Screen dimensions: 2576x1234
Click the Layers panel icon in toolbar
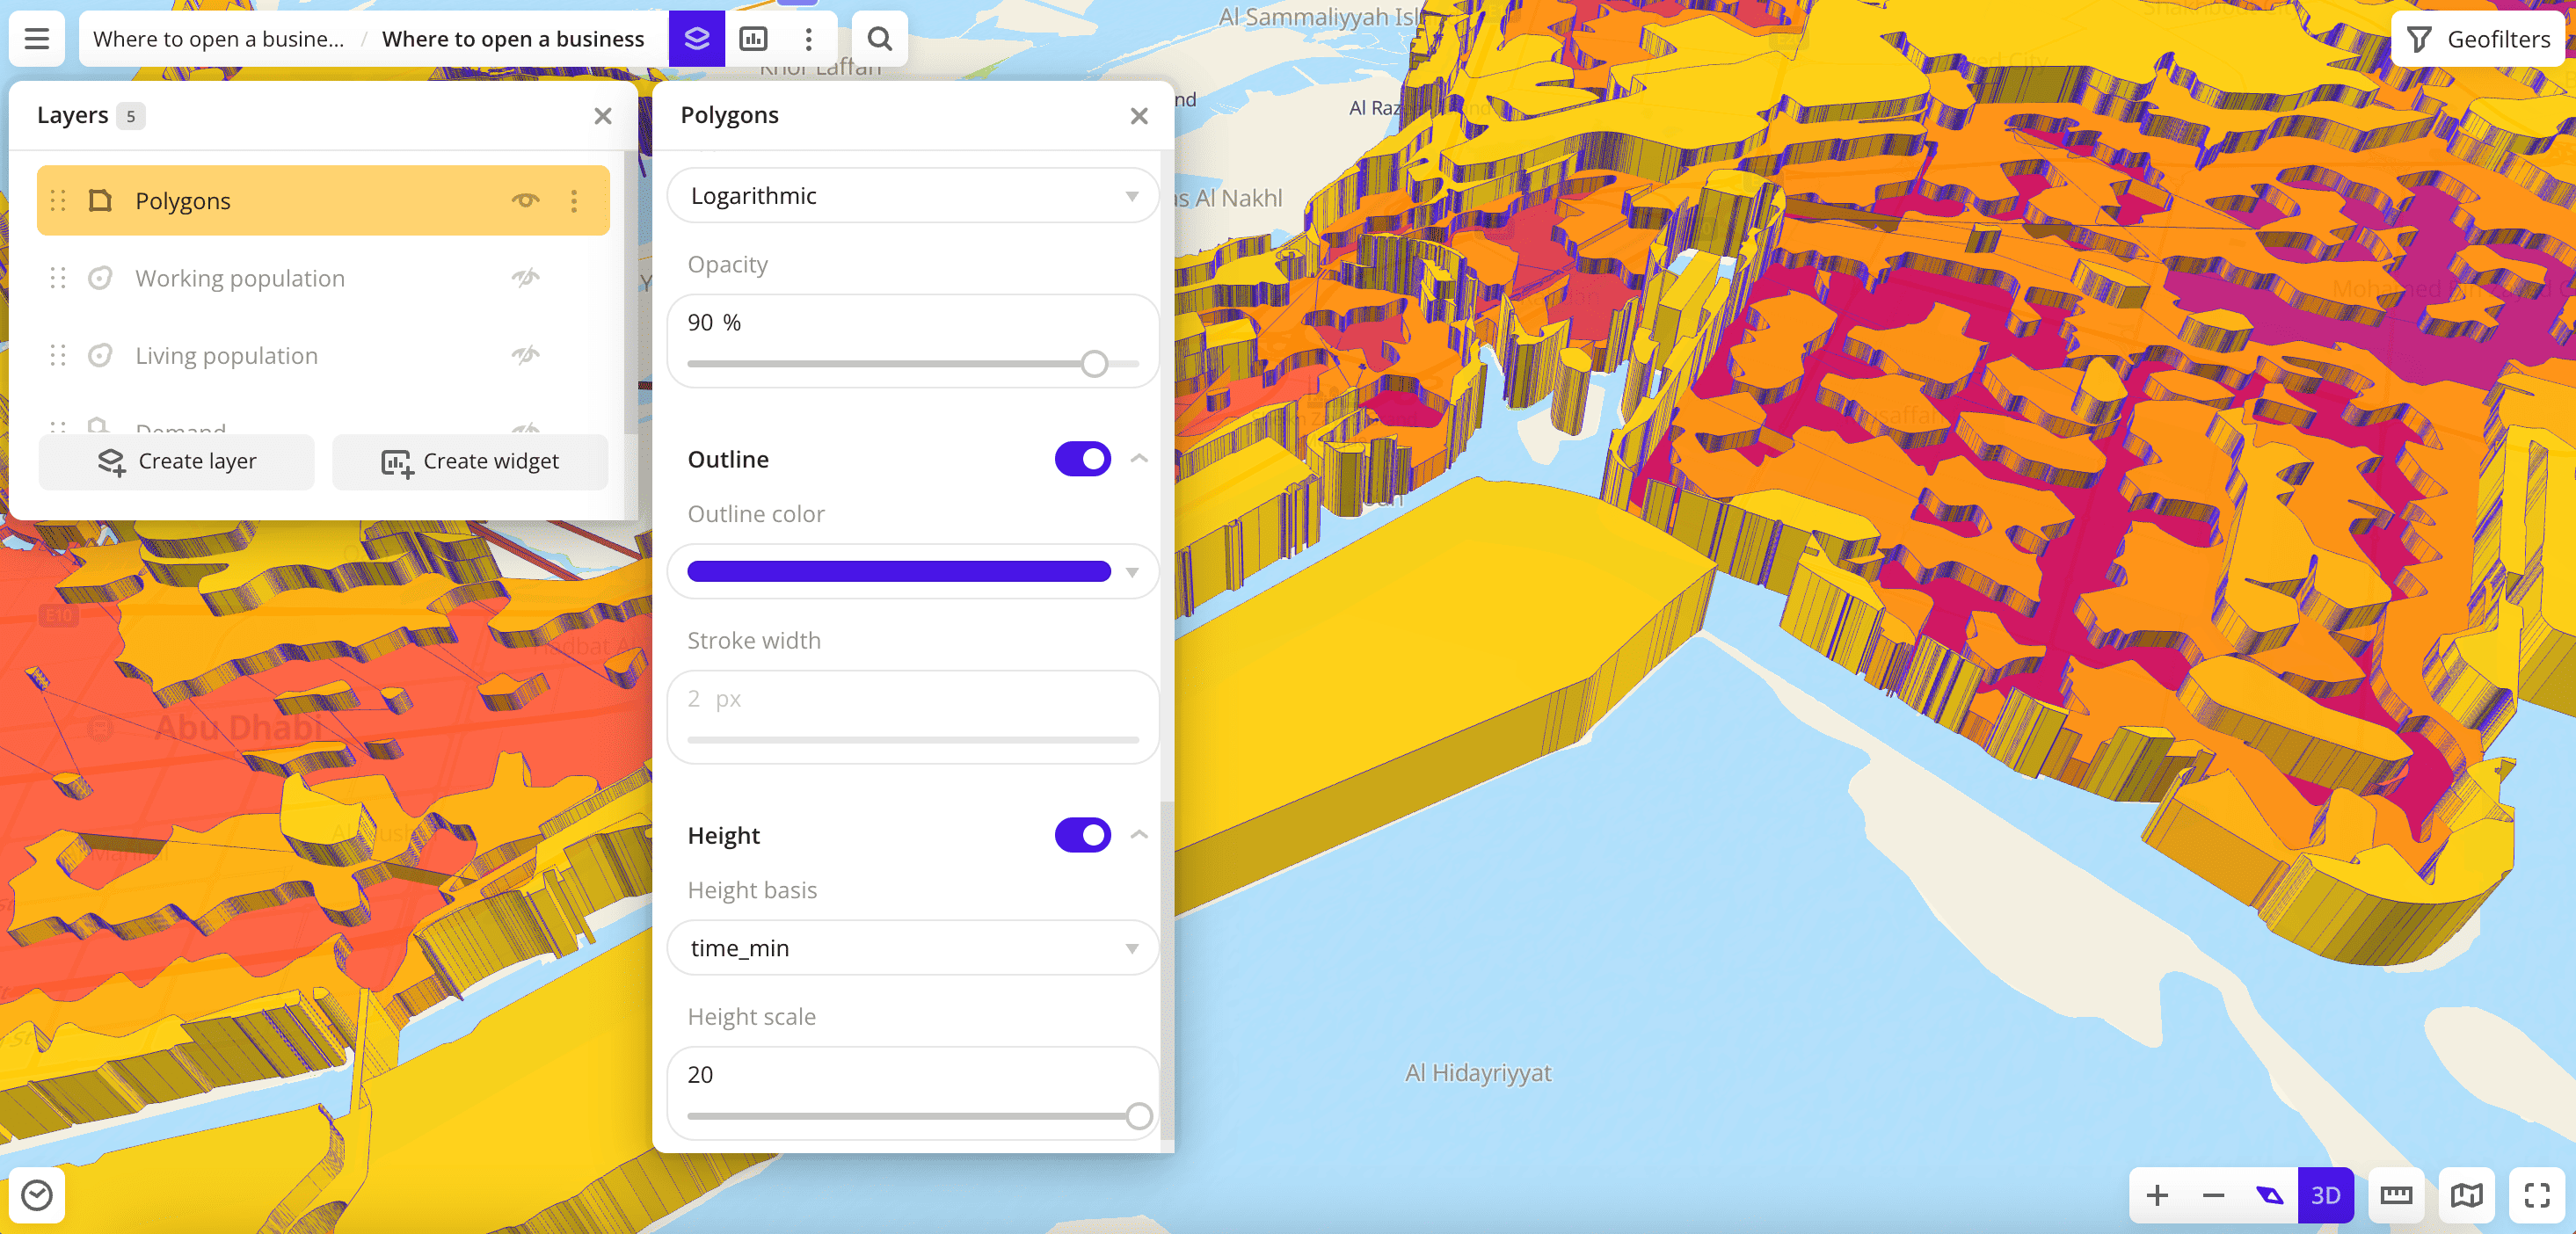696,39
